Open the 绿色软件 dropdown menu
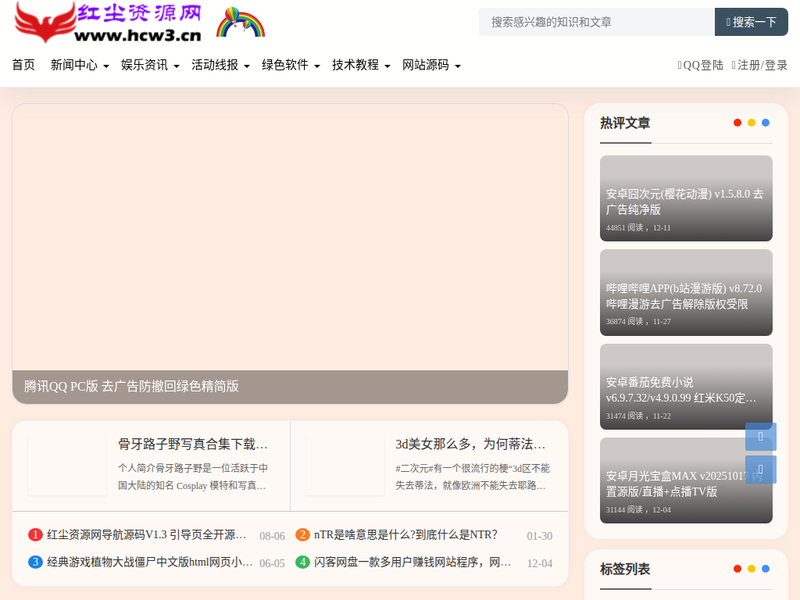 point(290,65)
